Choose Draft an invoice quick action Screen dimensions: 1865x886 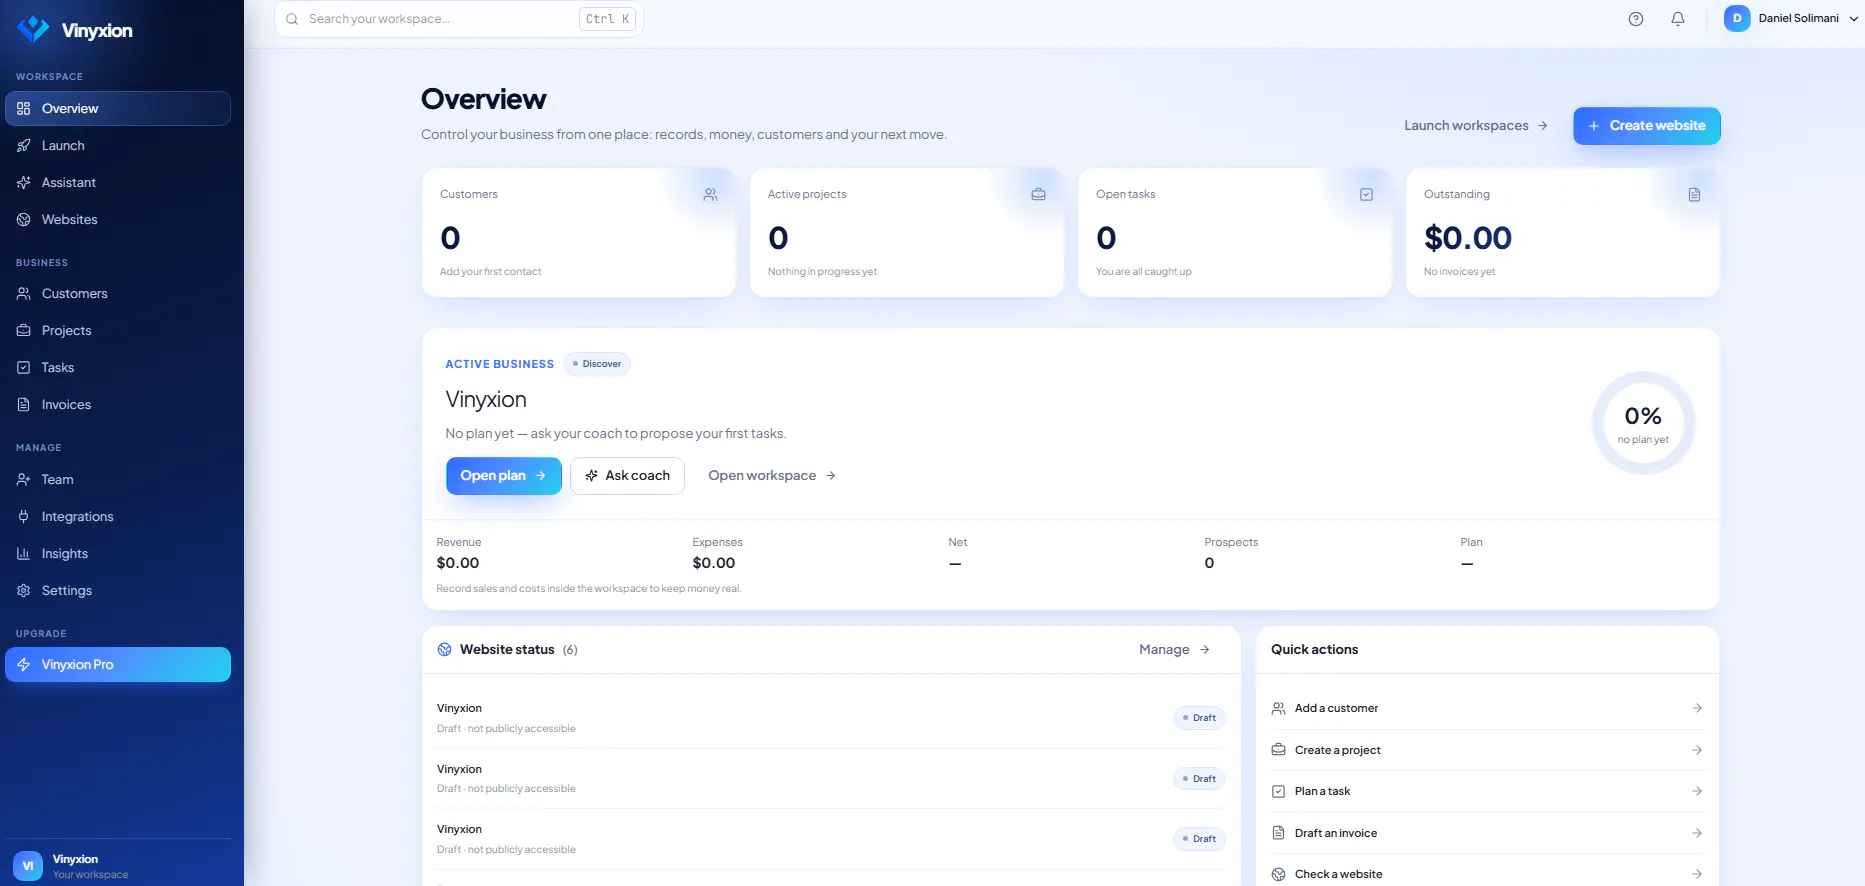click(1487, 834)
